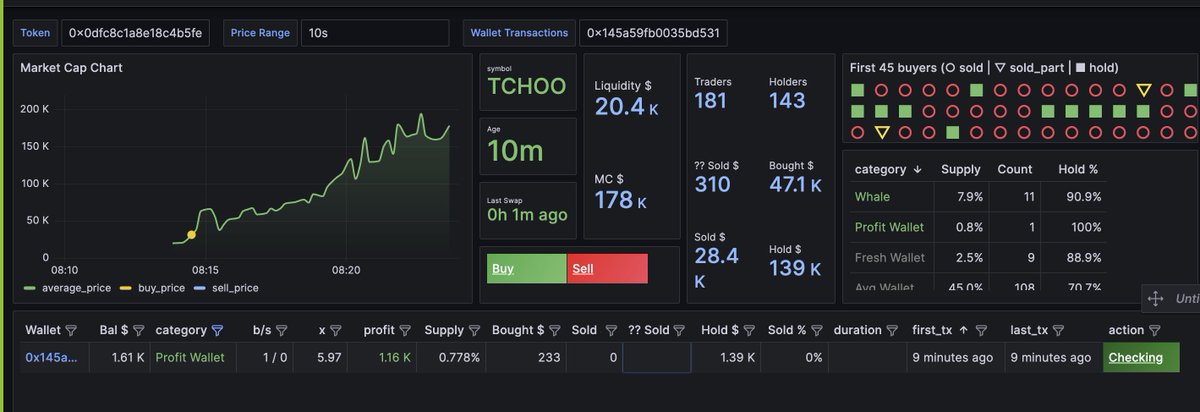Open filter for Hold $ column
The width and height of the screenshot is (1200, 412).
750,330
